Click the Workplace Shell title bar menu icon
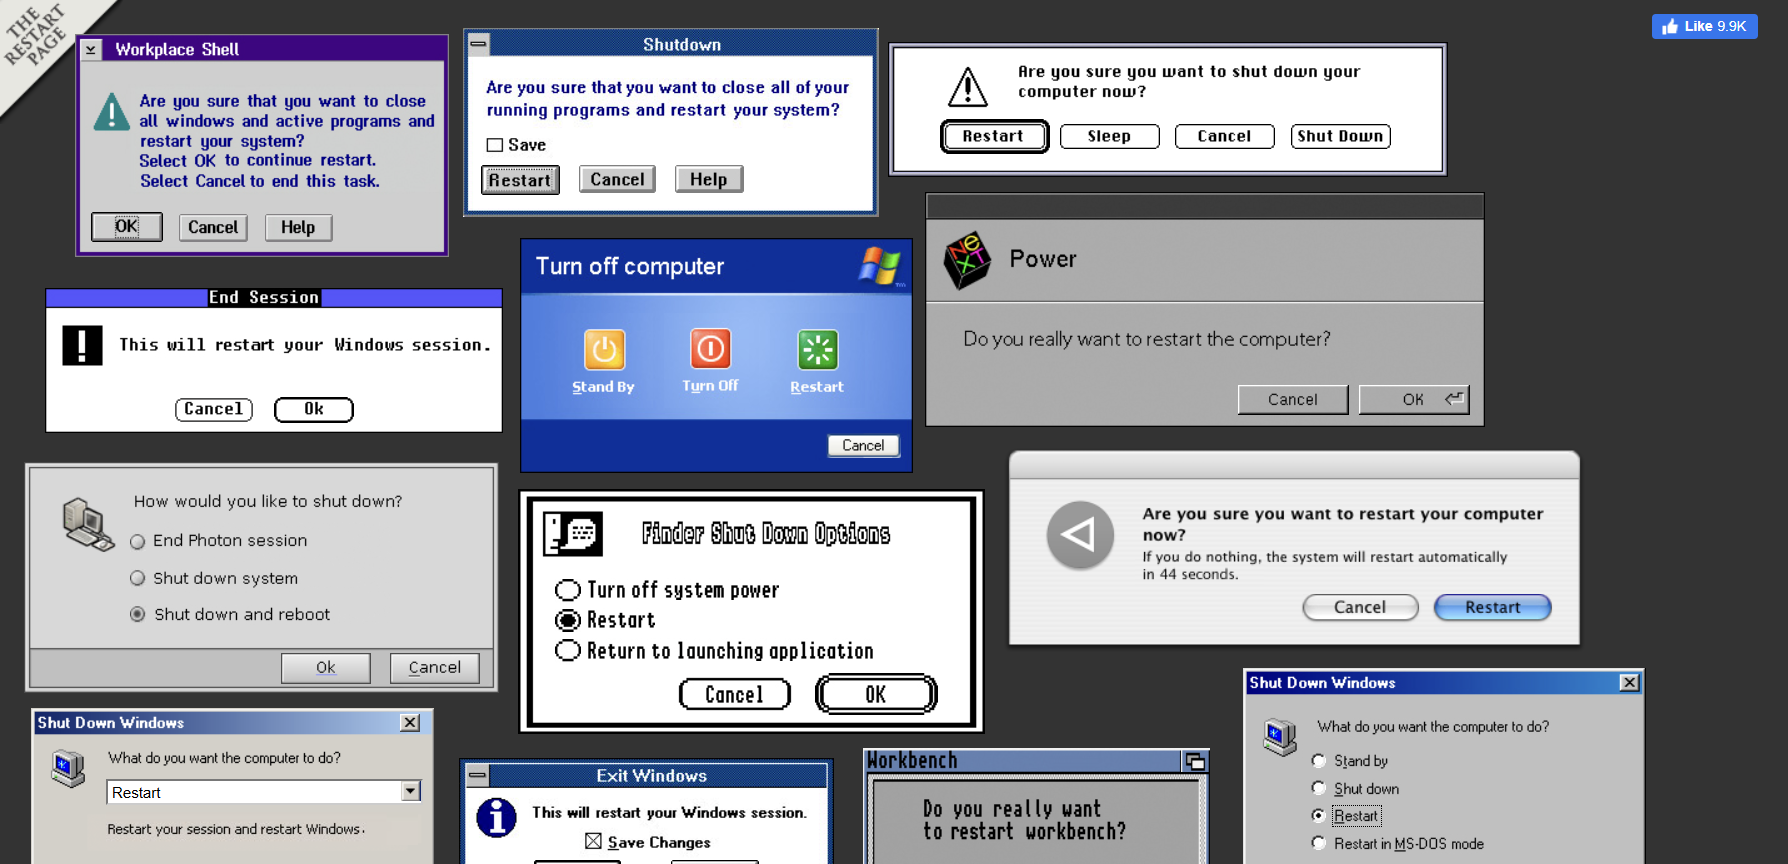This screenshot has width=1788, height=864. [x=91, y=49]
